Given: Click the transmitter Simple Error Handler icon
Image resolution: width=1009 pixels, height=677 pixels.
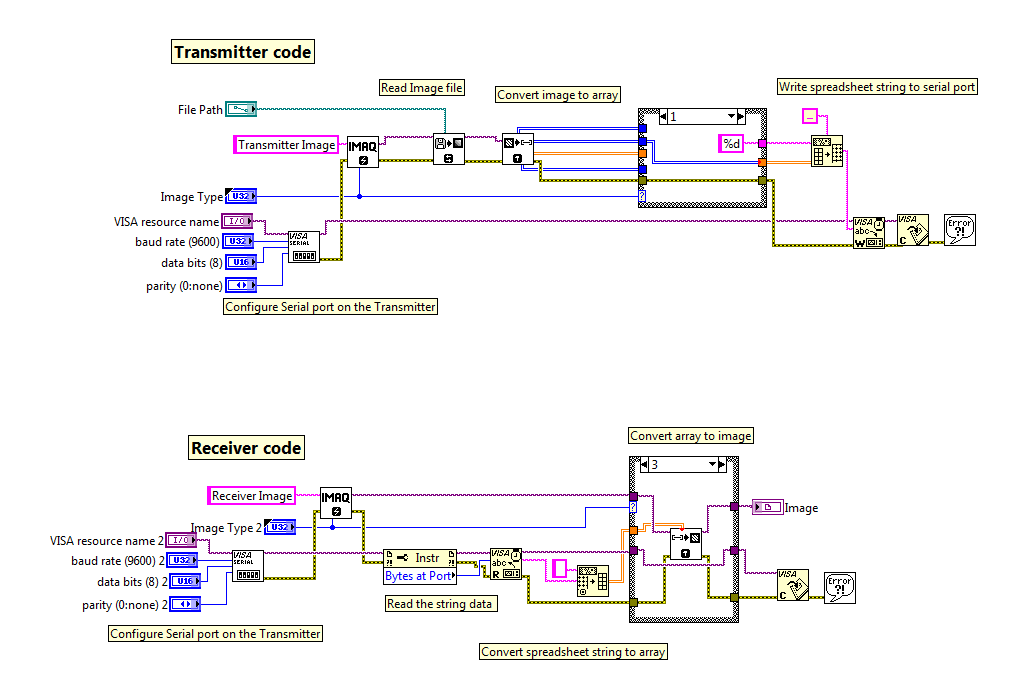Looking at the screenshot, I should [x=958, y=228].
